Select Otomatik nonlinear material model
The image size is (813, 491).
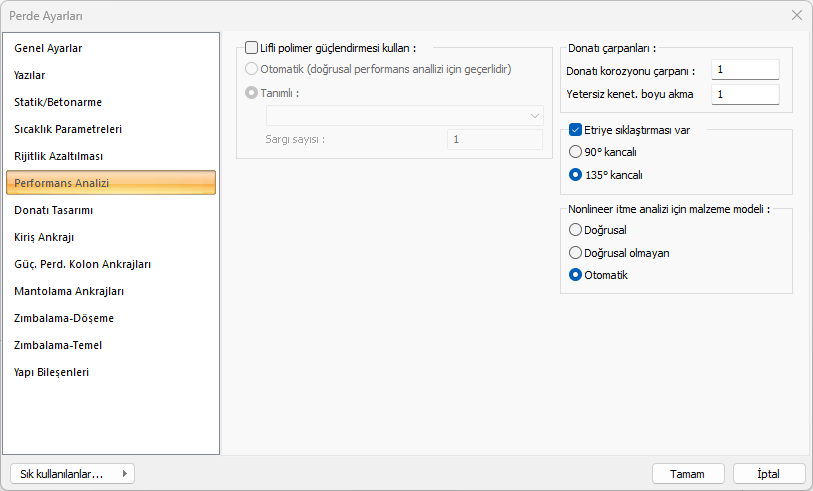tap(575, 275)
